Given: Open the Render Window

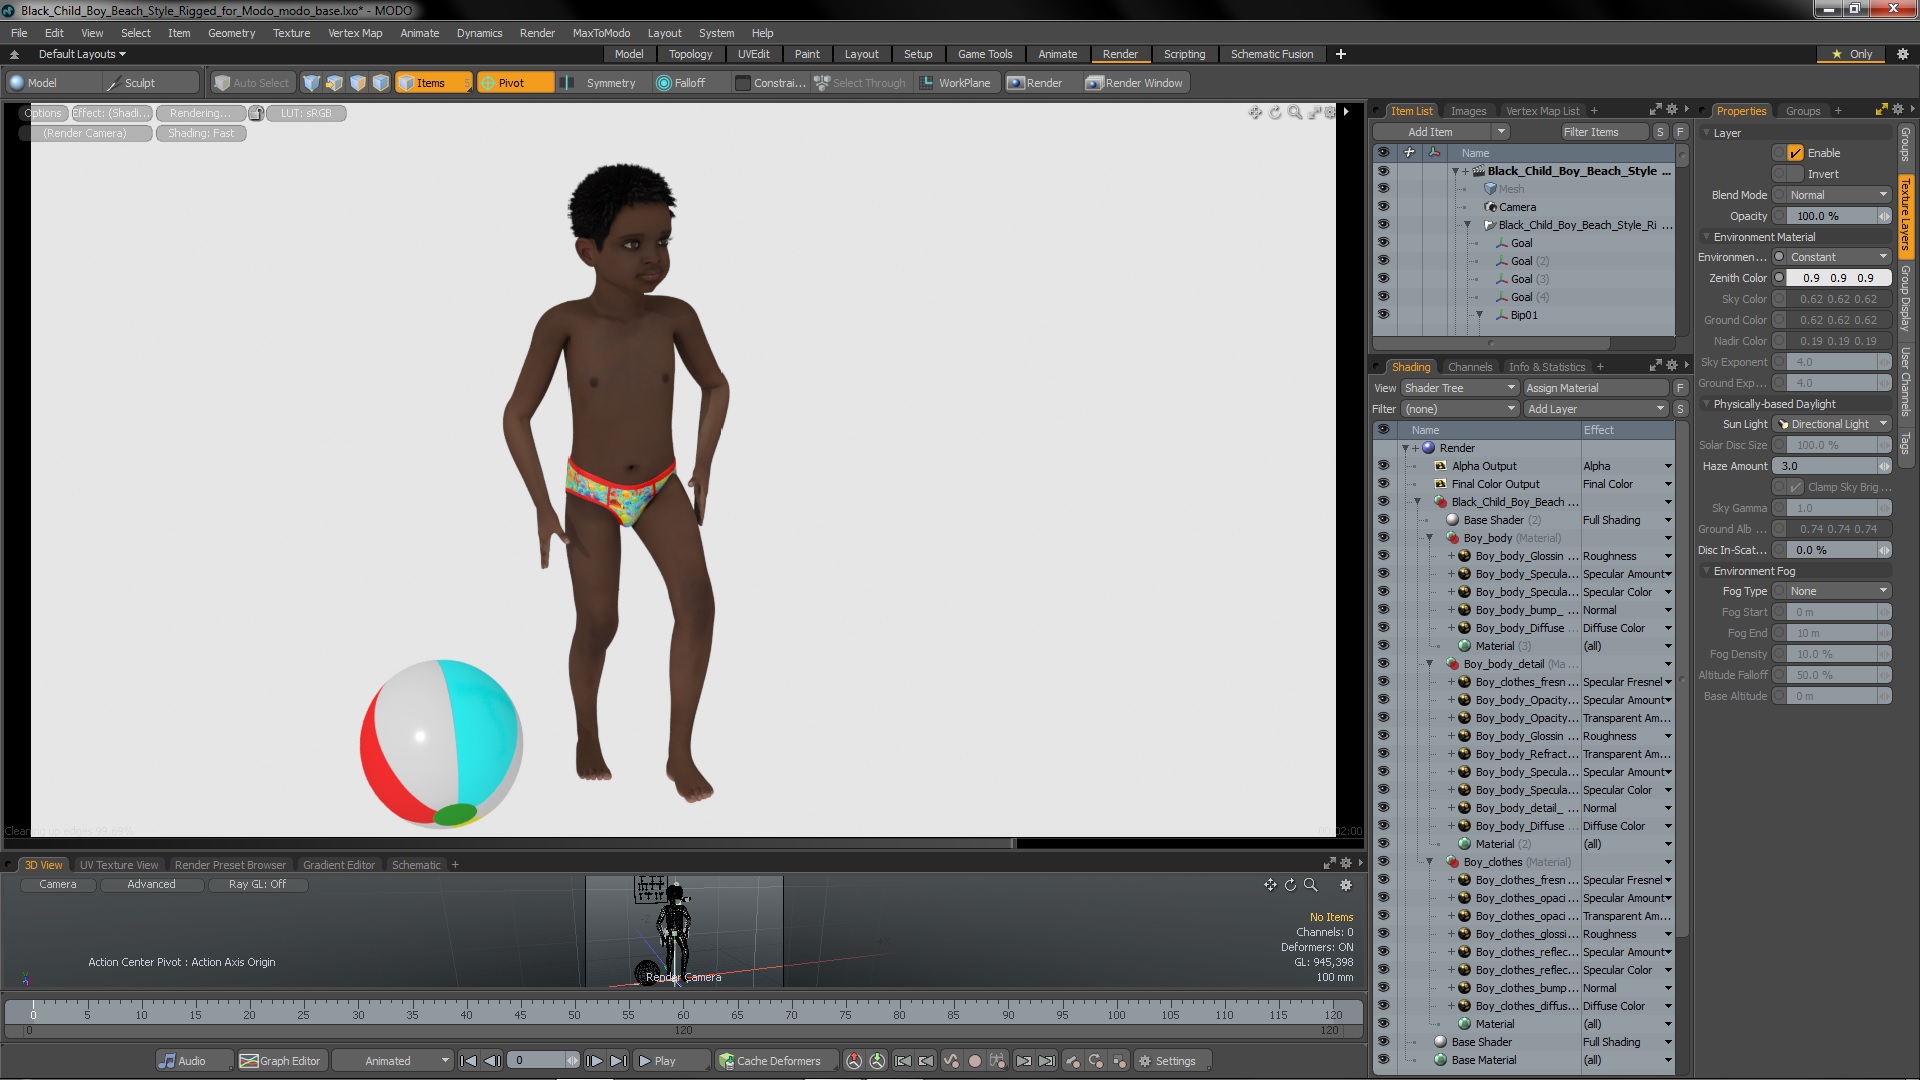Looking at the screenshot, I should click(1135, 83).
